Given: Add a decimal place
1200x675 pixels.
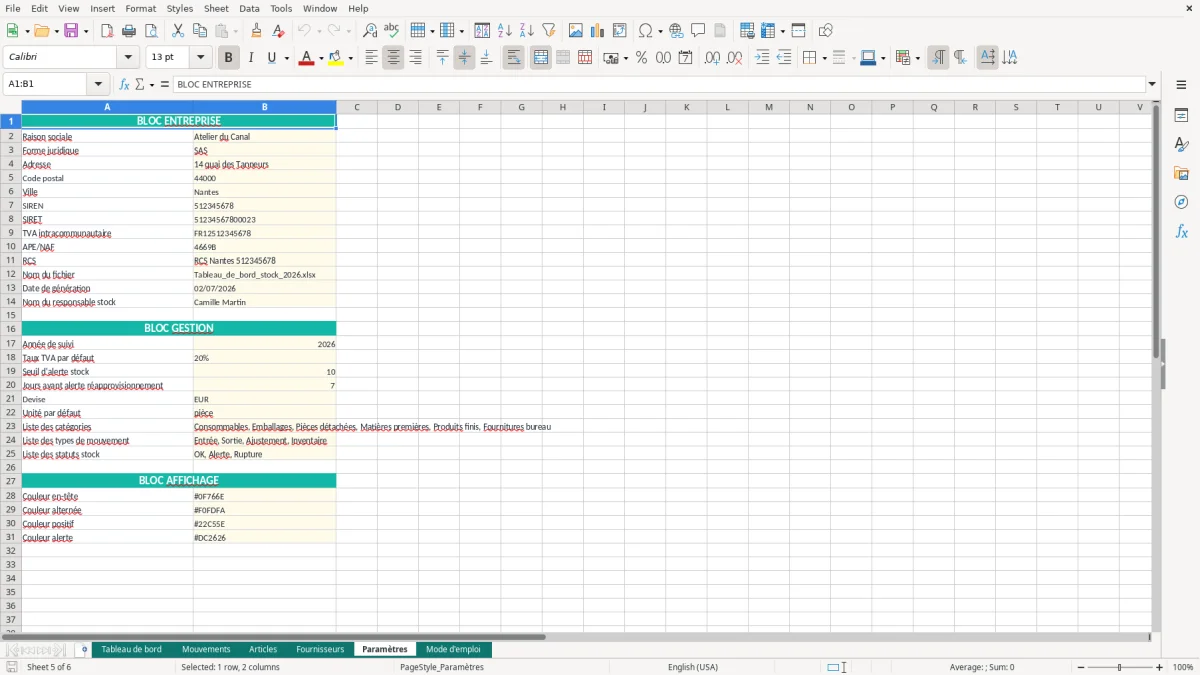Looking at the screenshot, I should point(712,58).
